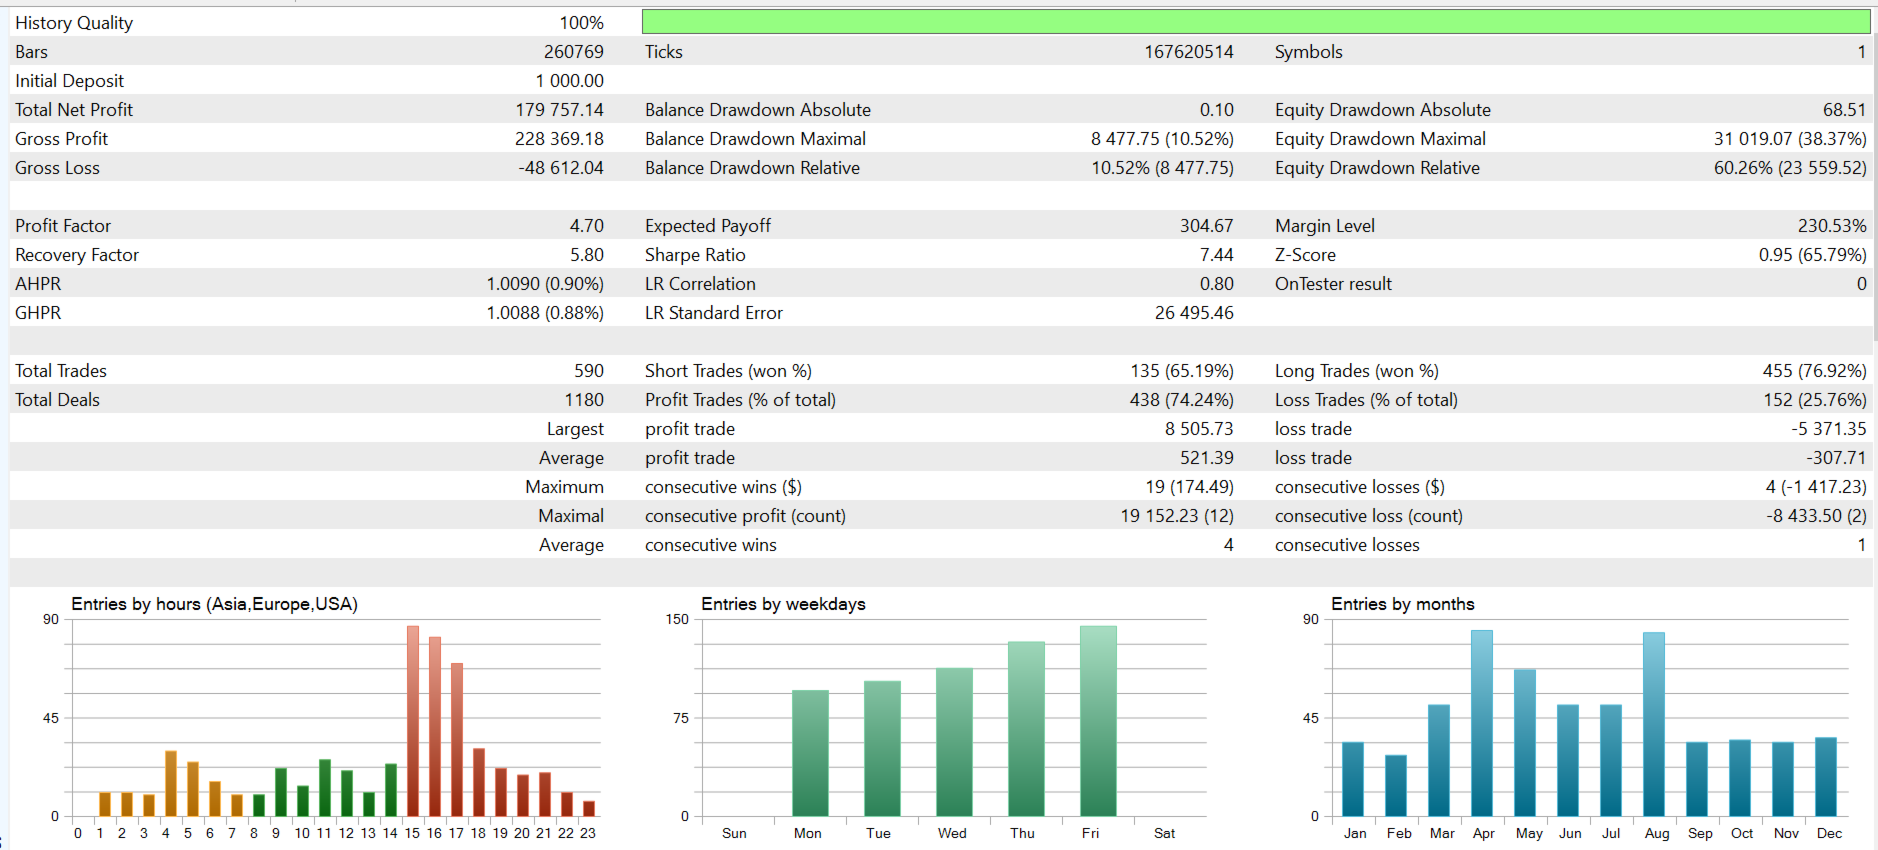
Task: Click the Monday bar in weekdays chart
Action: tap(810, 753)
